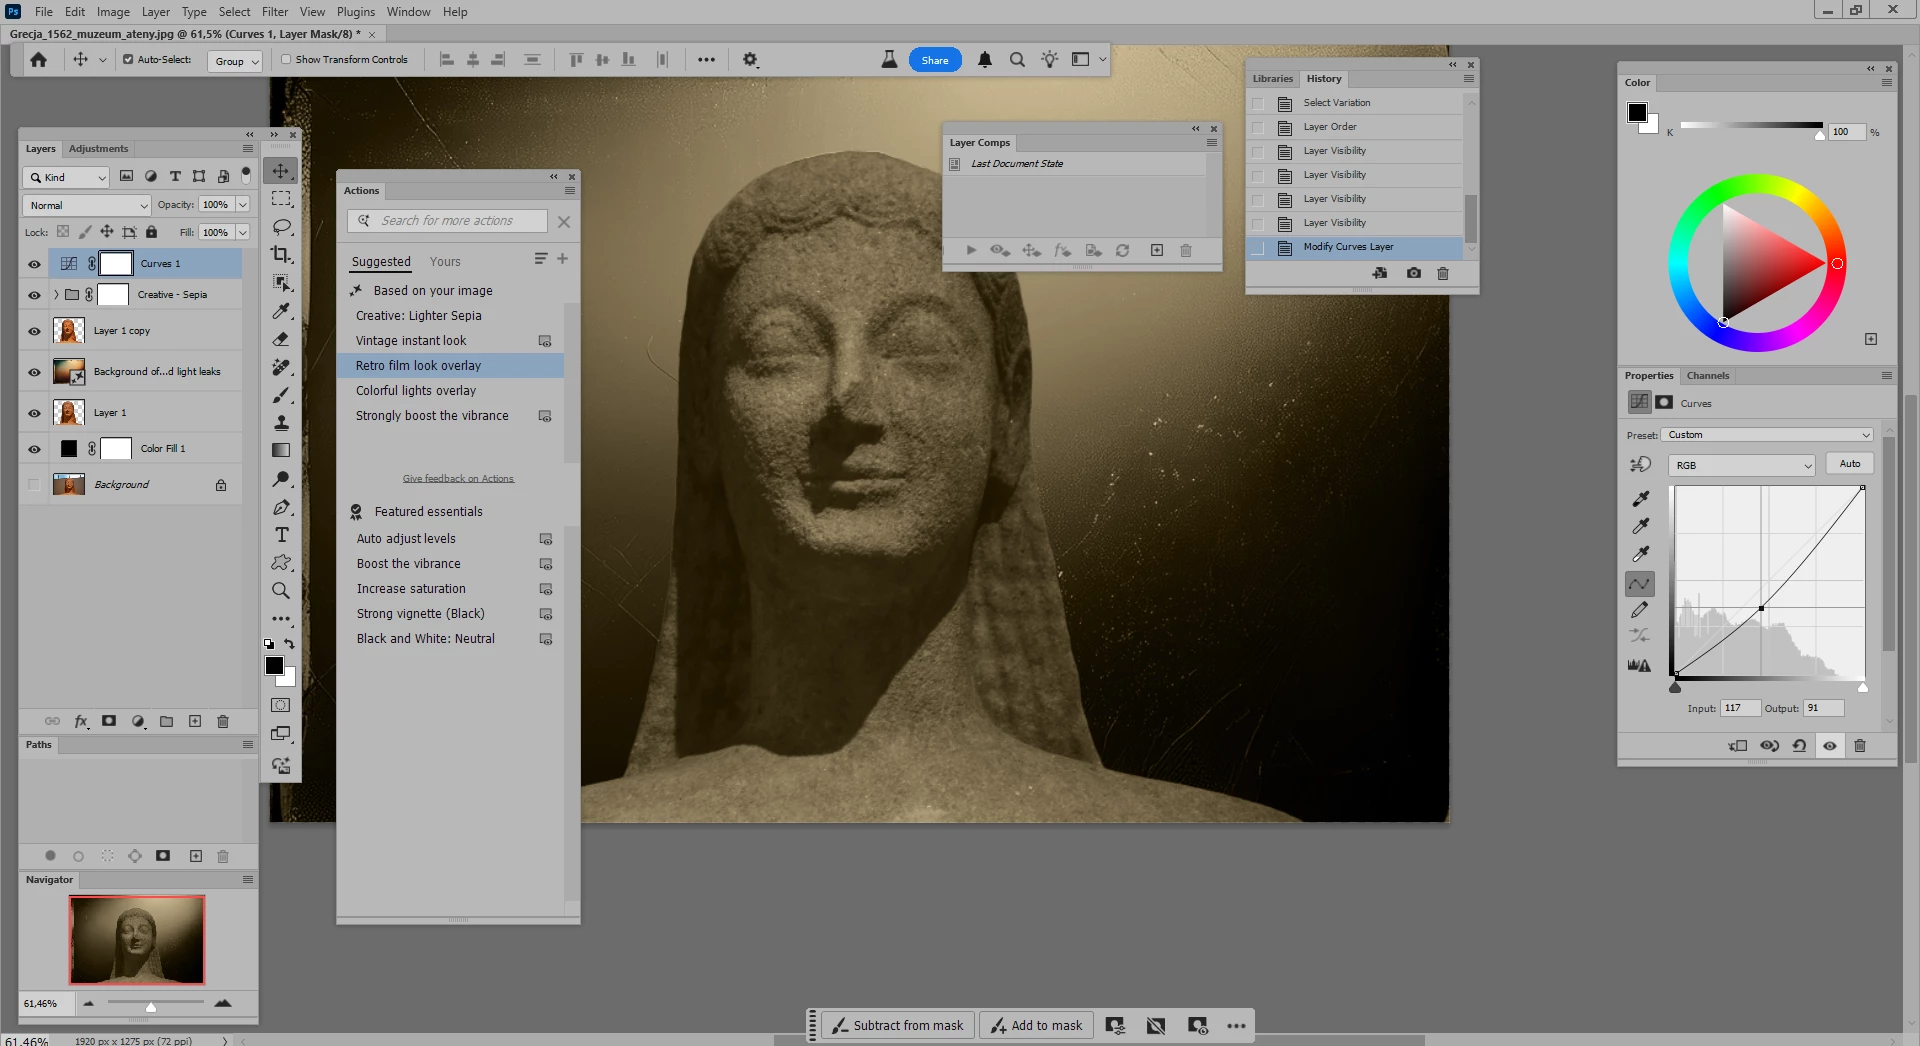Create a new group in Layers panel
Viewport: 1920px width, 1046px height.
pyautogui.click(x=167, y=721)
